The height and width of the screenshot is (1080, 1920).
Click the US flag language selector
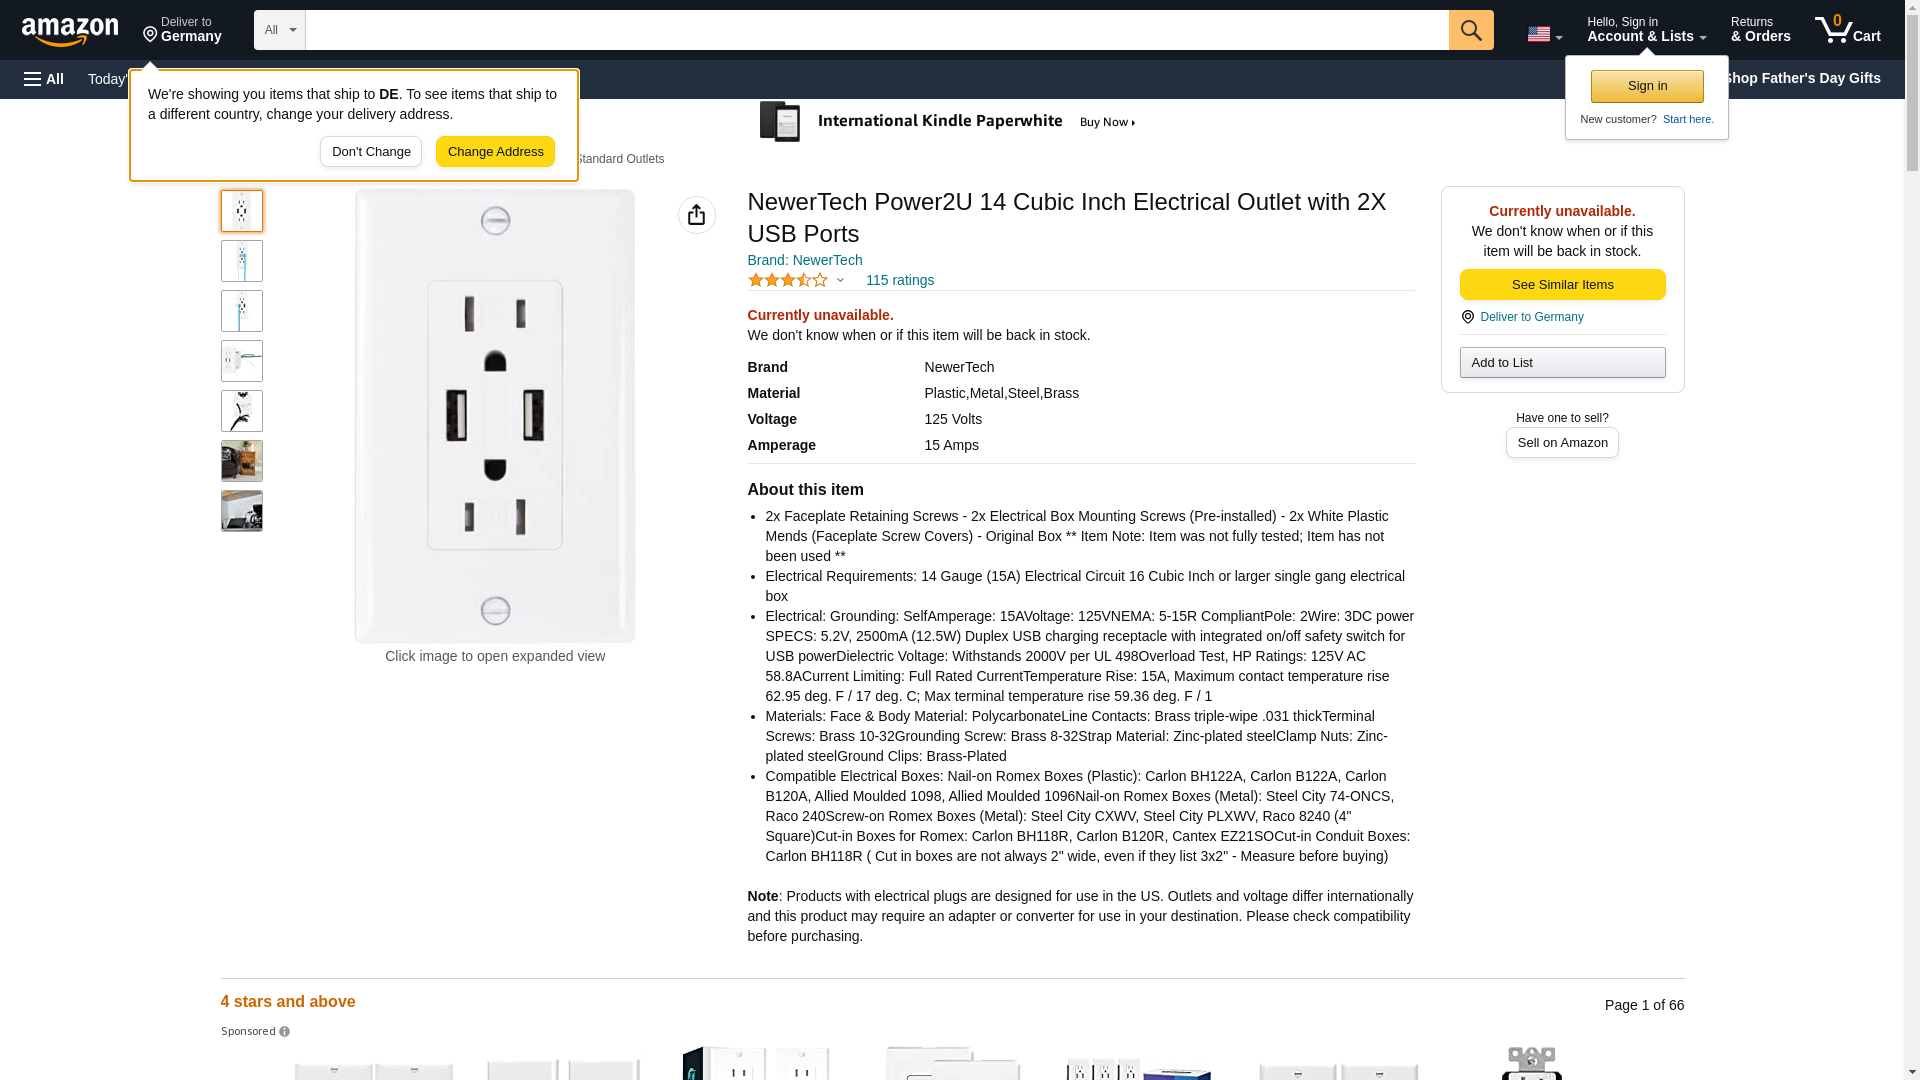tap(1543, 34)
